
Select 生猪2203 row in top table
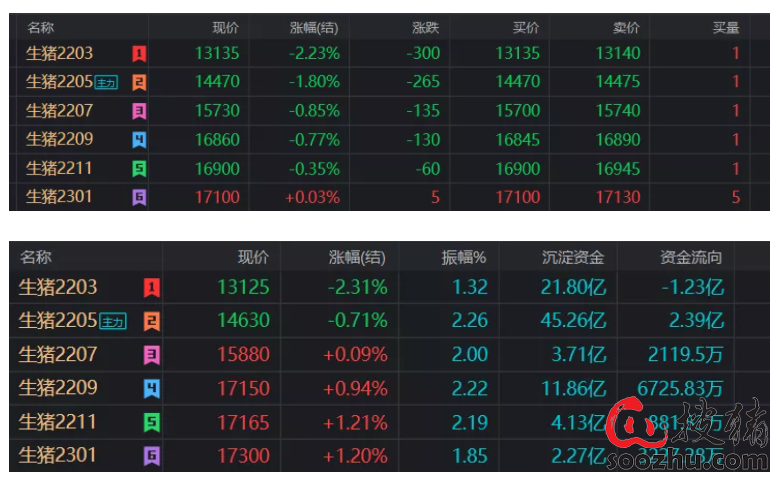[59, 53]
